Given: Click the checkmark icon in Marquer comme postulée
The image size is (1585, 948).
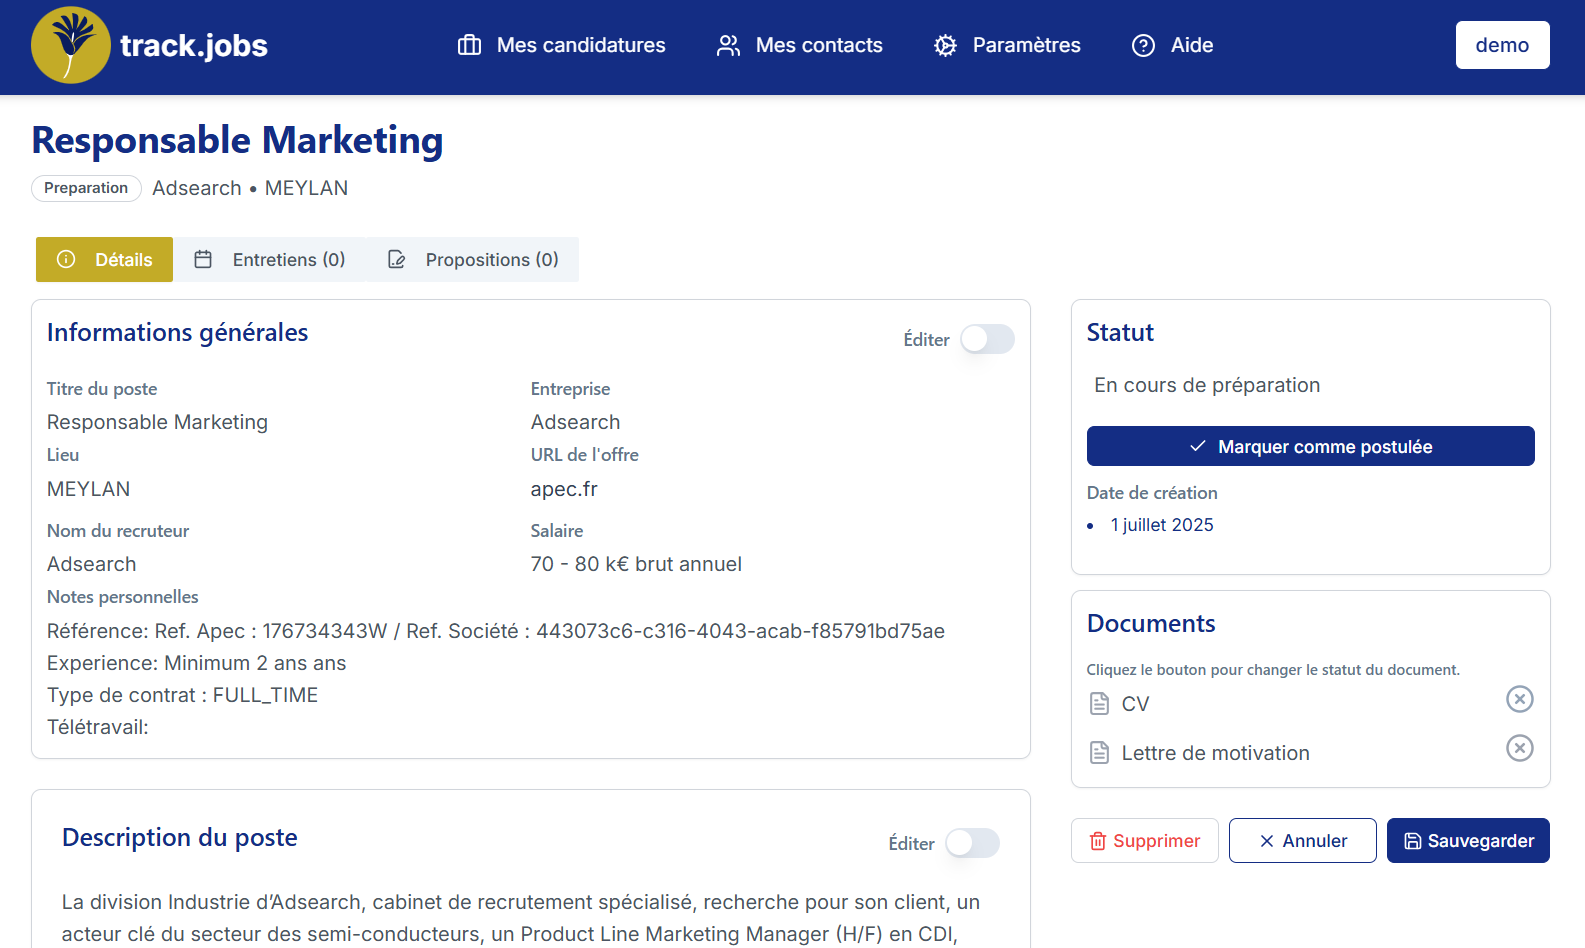Looking at the screenshot, I should click(x=1197, y=446).
